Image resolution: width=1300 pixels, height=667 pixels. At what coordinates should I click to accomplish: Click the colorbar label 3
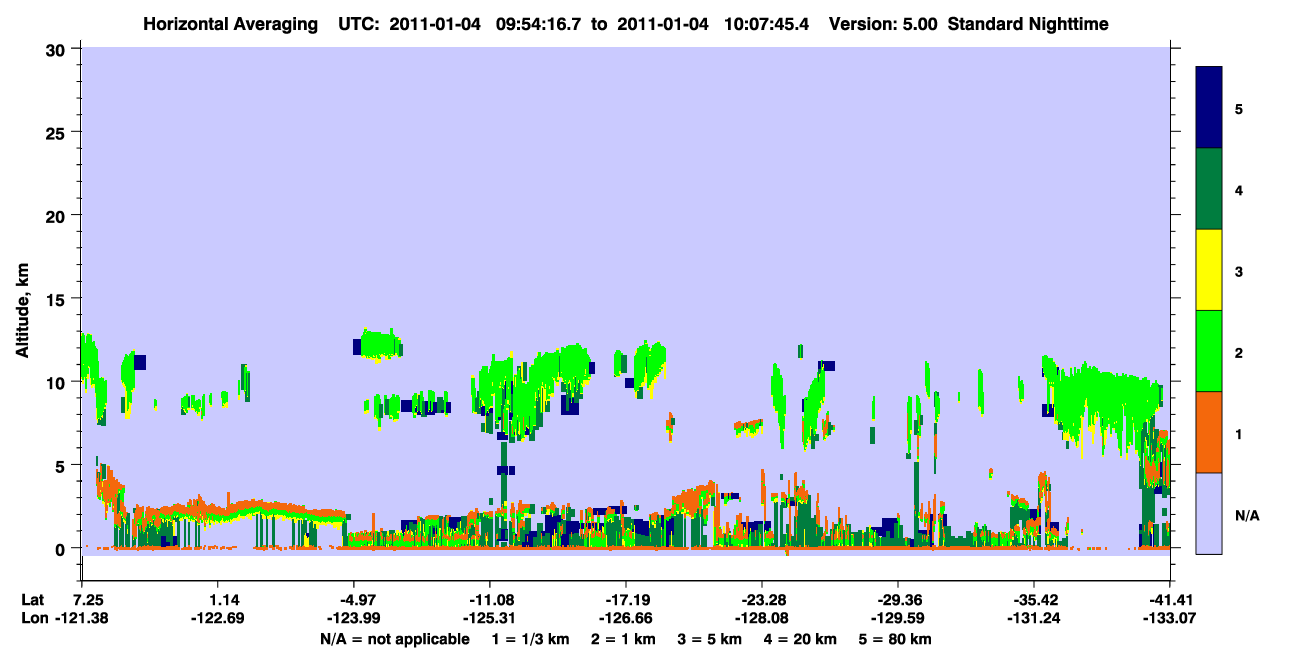1239,271
